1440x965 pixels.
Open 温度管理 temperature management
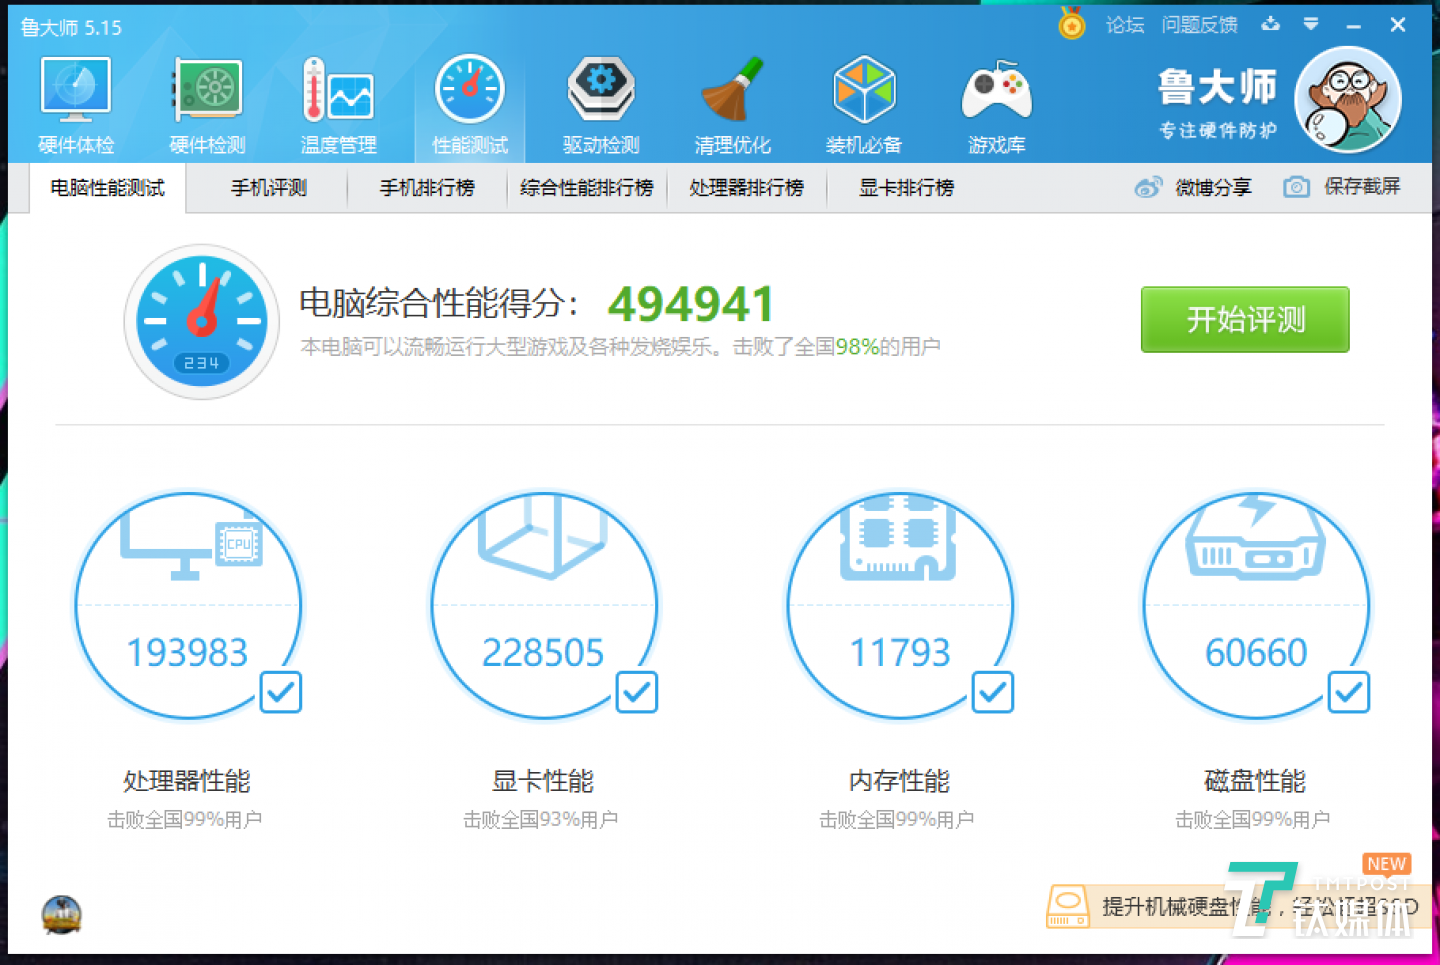[x=338, y=100]
